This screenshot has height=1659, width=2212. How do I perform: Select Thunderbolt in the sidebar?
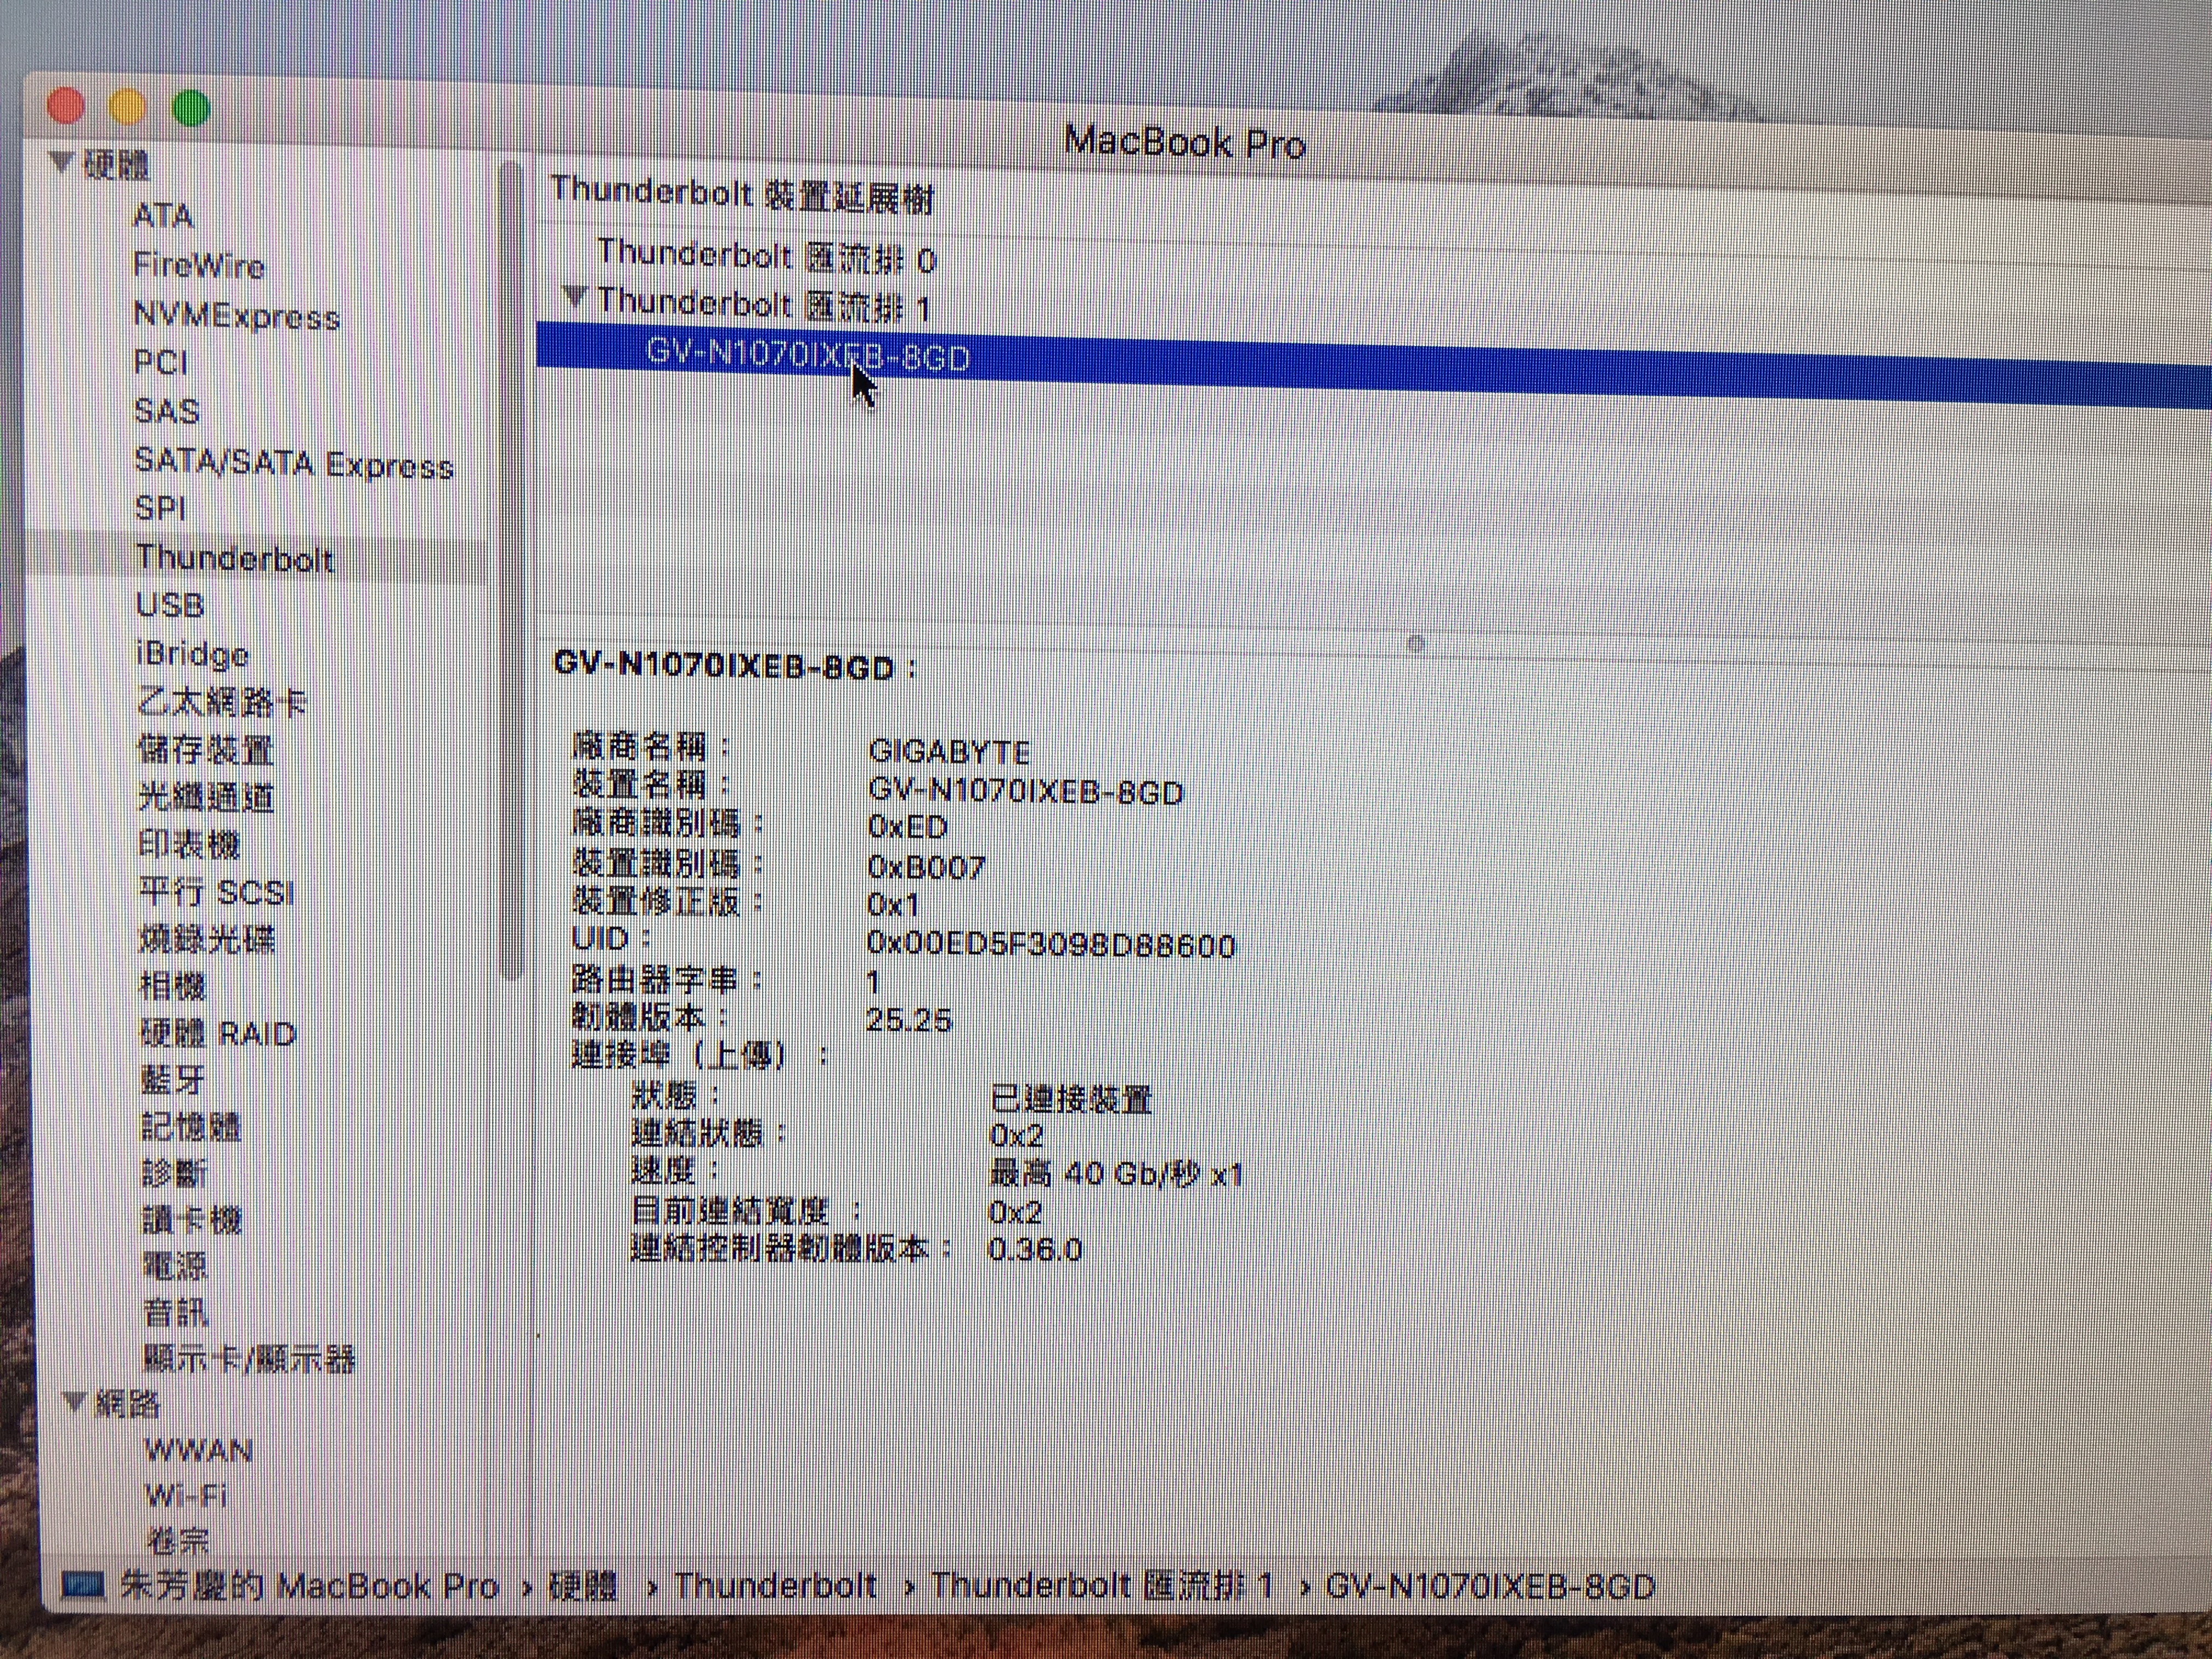[x=234, y=558]
